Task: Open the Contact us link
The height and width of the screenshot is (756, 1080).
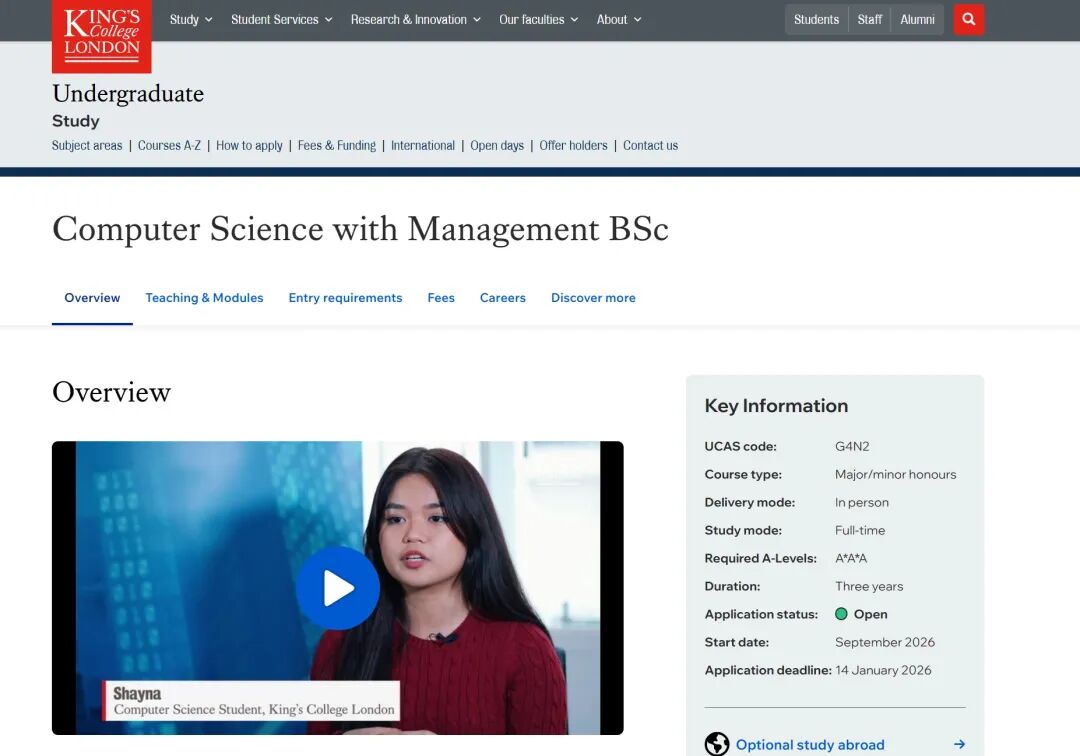Action: click(x=650, y=145)
